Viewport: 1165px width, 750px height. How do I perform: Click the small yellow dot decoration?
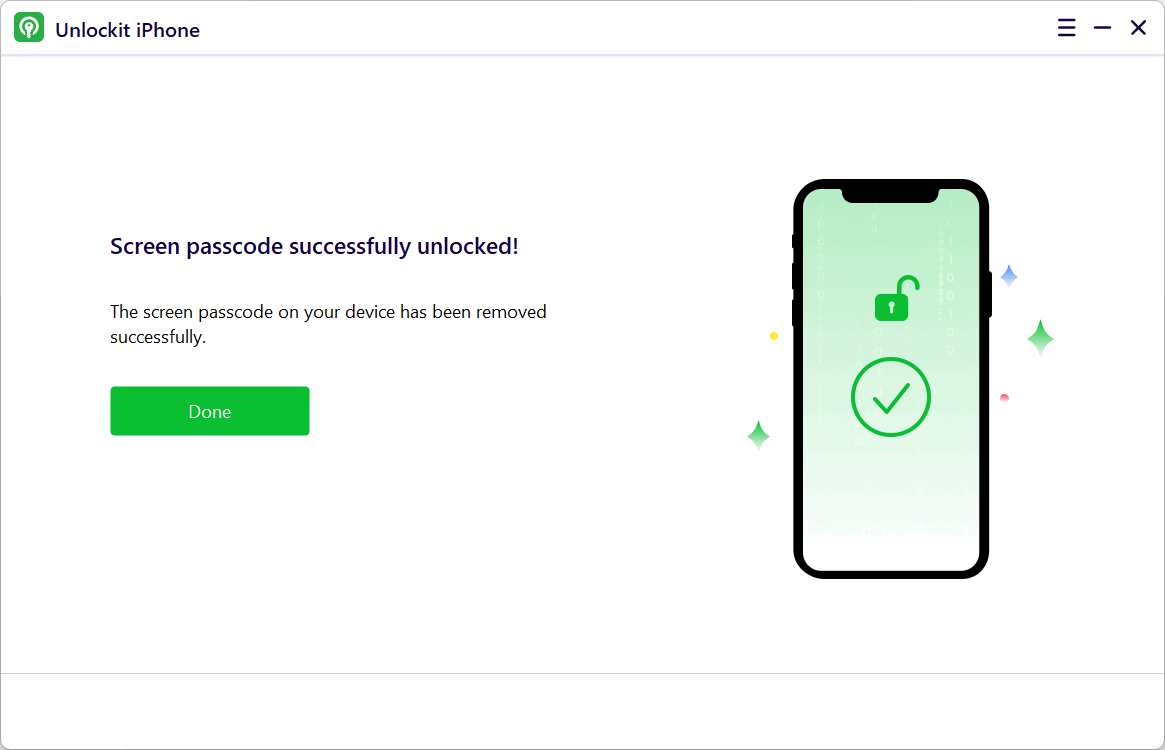point(774,336)
